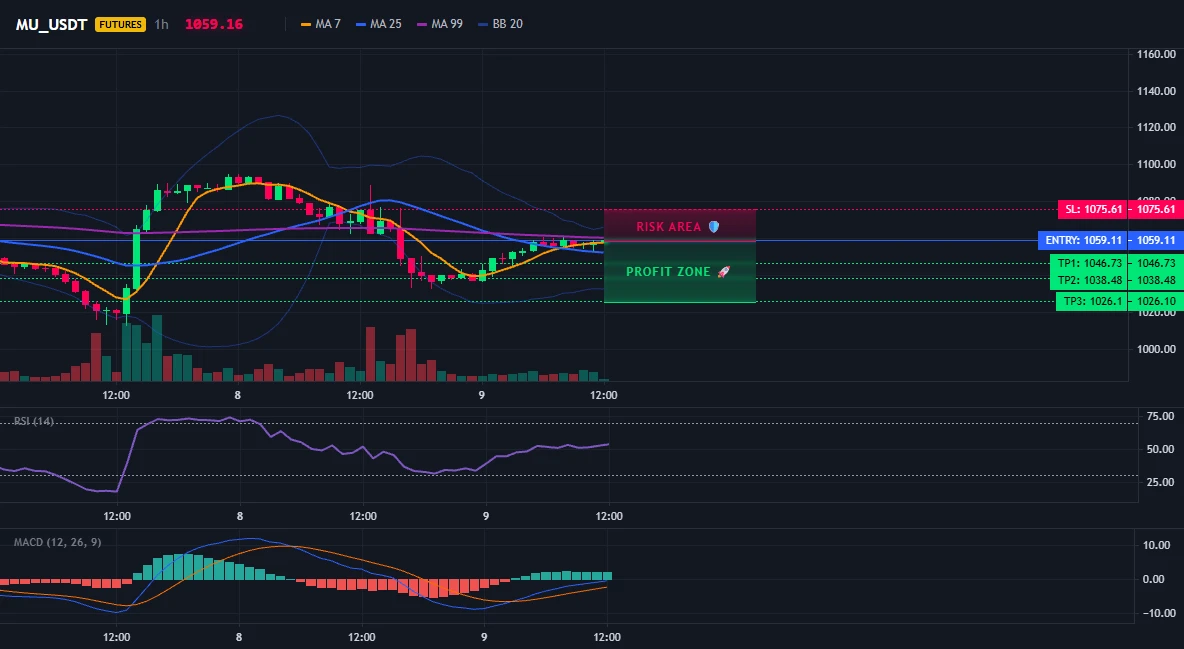Screen dimensions: 1184x649
Task: Click the 1160.00 price axis label
Action: coord(1156,54)
